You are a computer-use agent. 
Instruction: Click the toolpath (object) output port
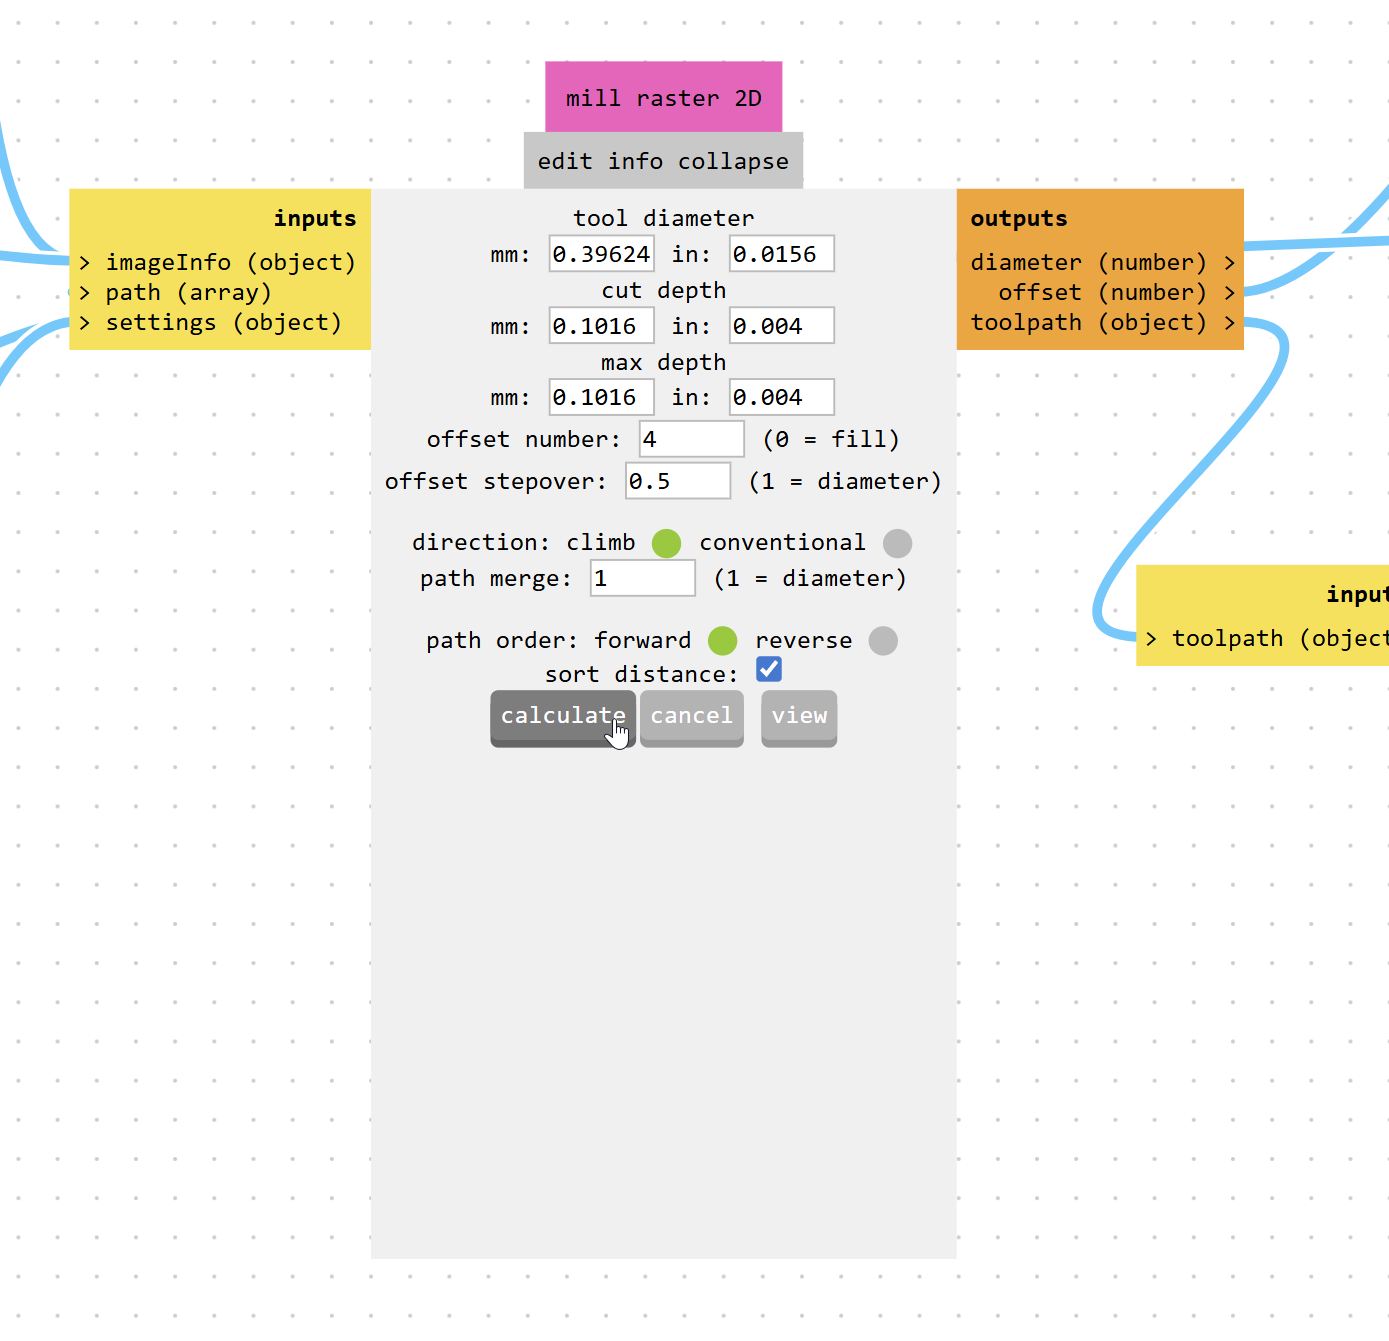click(1103, 322)
